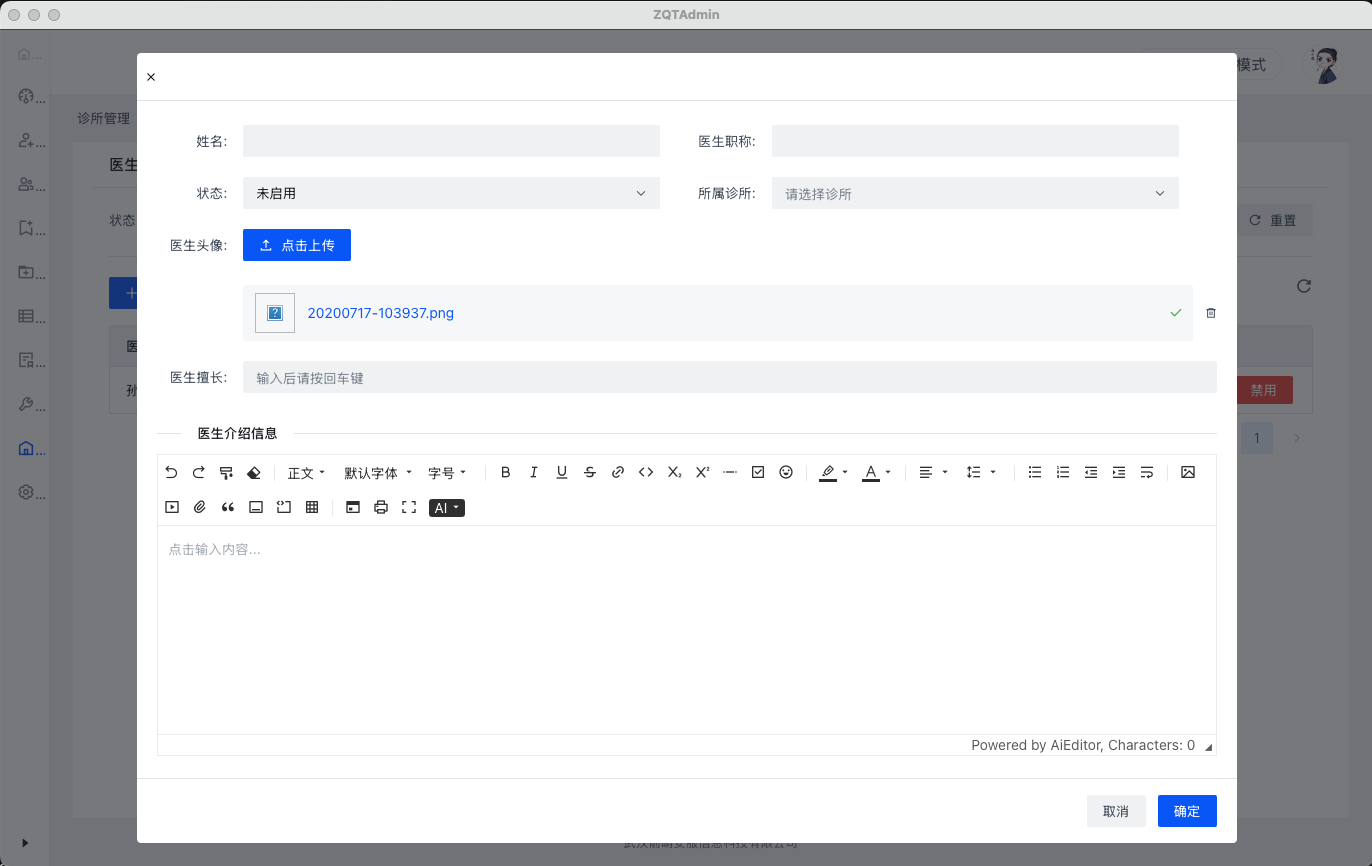Toggle inline code formatting
1372x866 pixels.
[646, 472]
